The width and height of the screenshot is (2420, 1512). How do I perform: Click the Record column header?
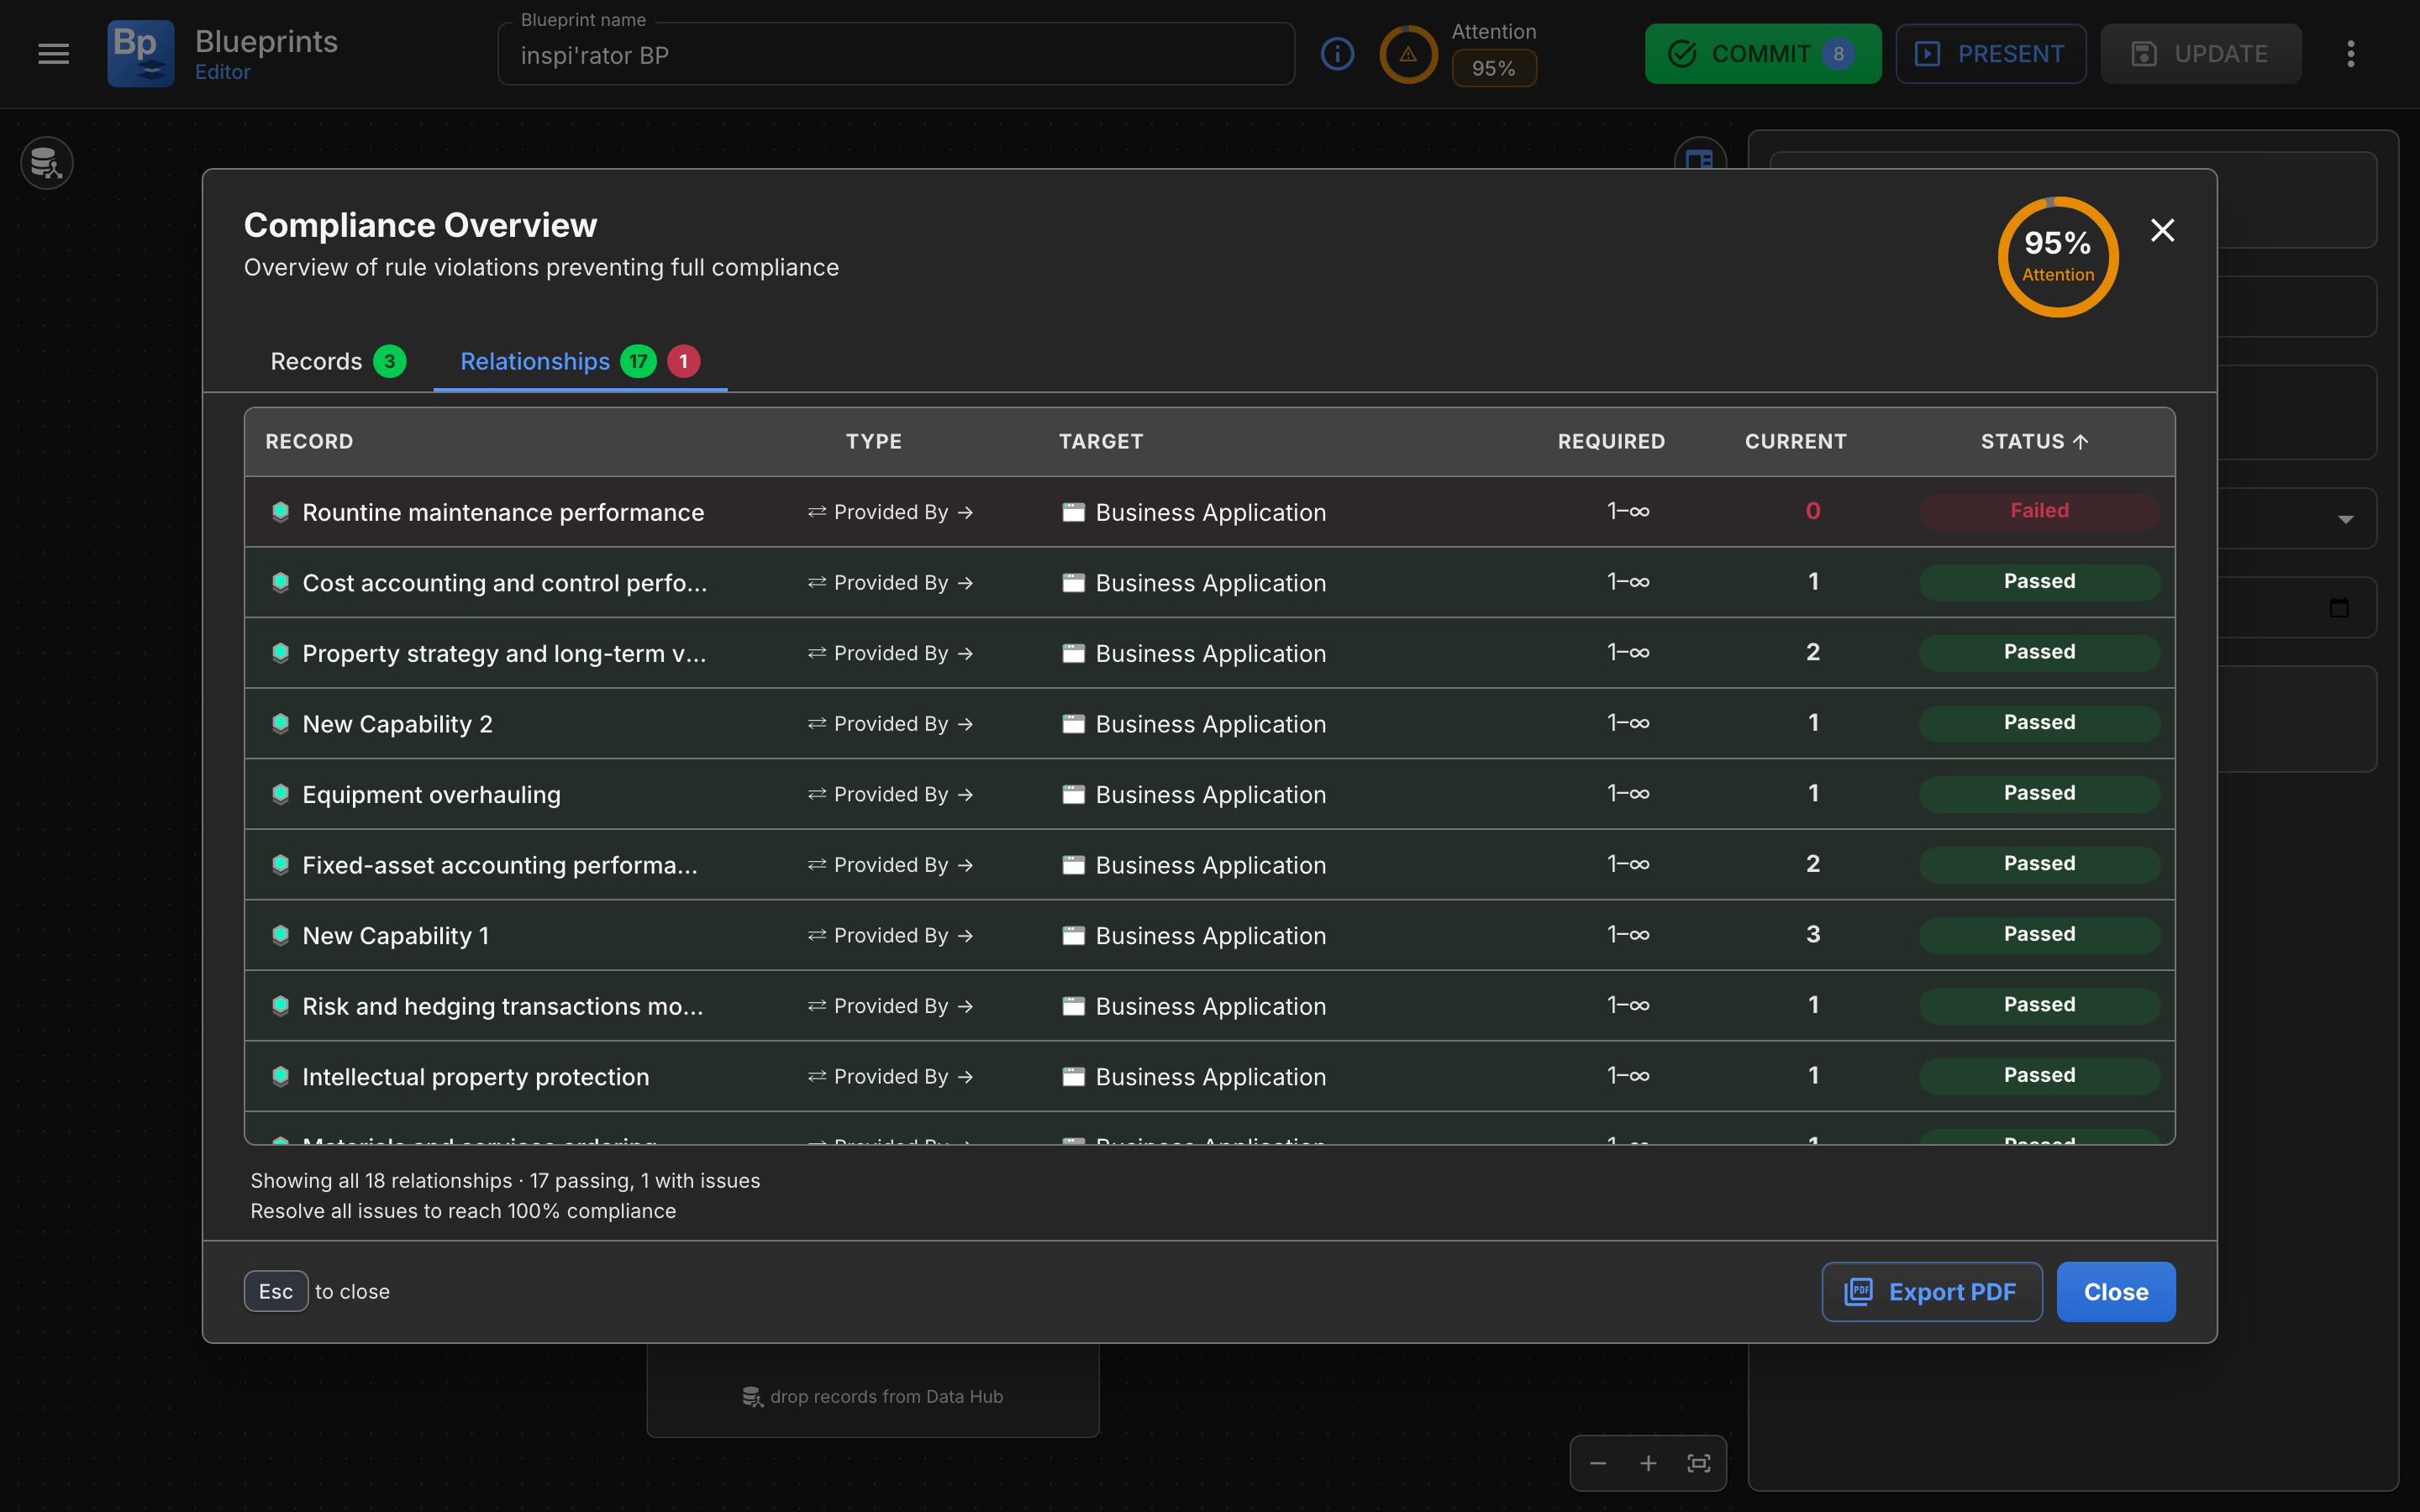point(309,441)
